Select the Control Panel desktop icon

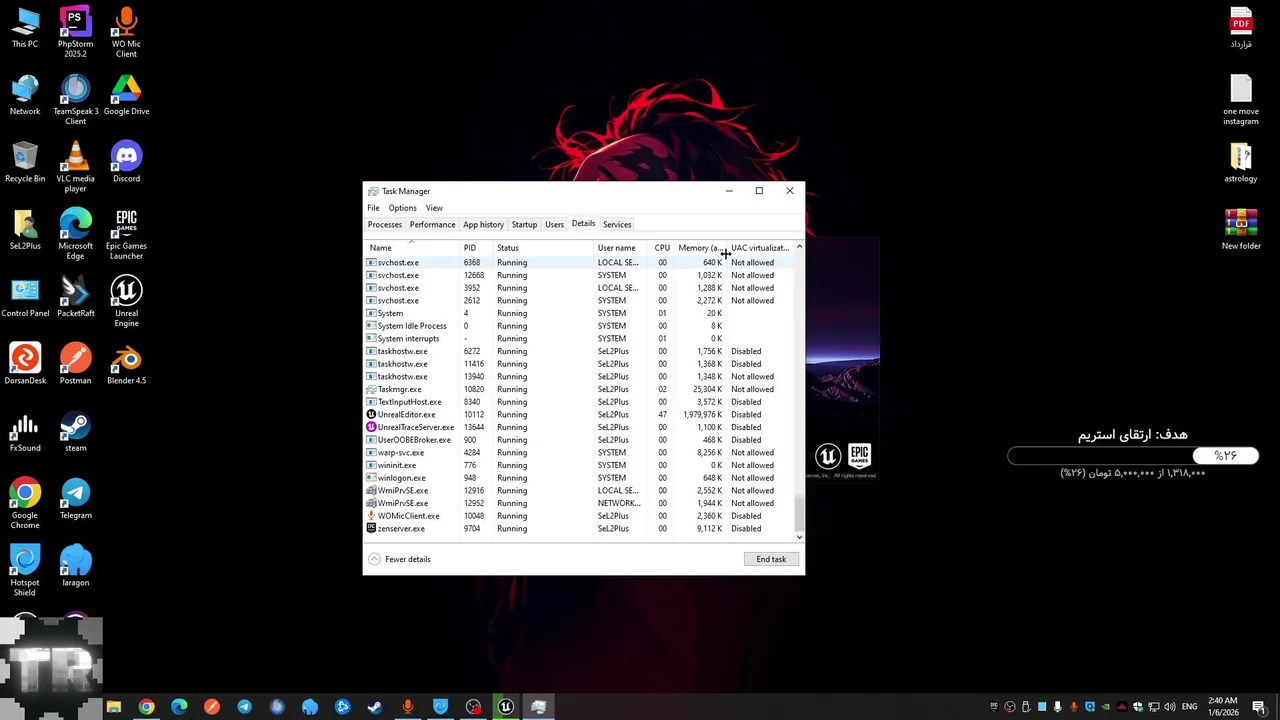tap(25, 298)
